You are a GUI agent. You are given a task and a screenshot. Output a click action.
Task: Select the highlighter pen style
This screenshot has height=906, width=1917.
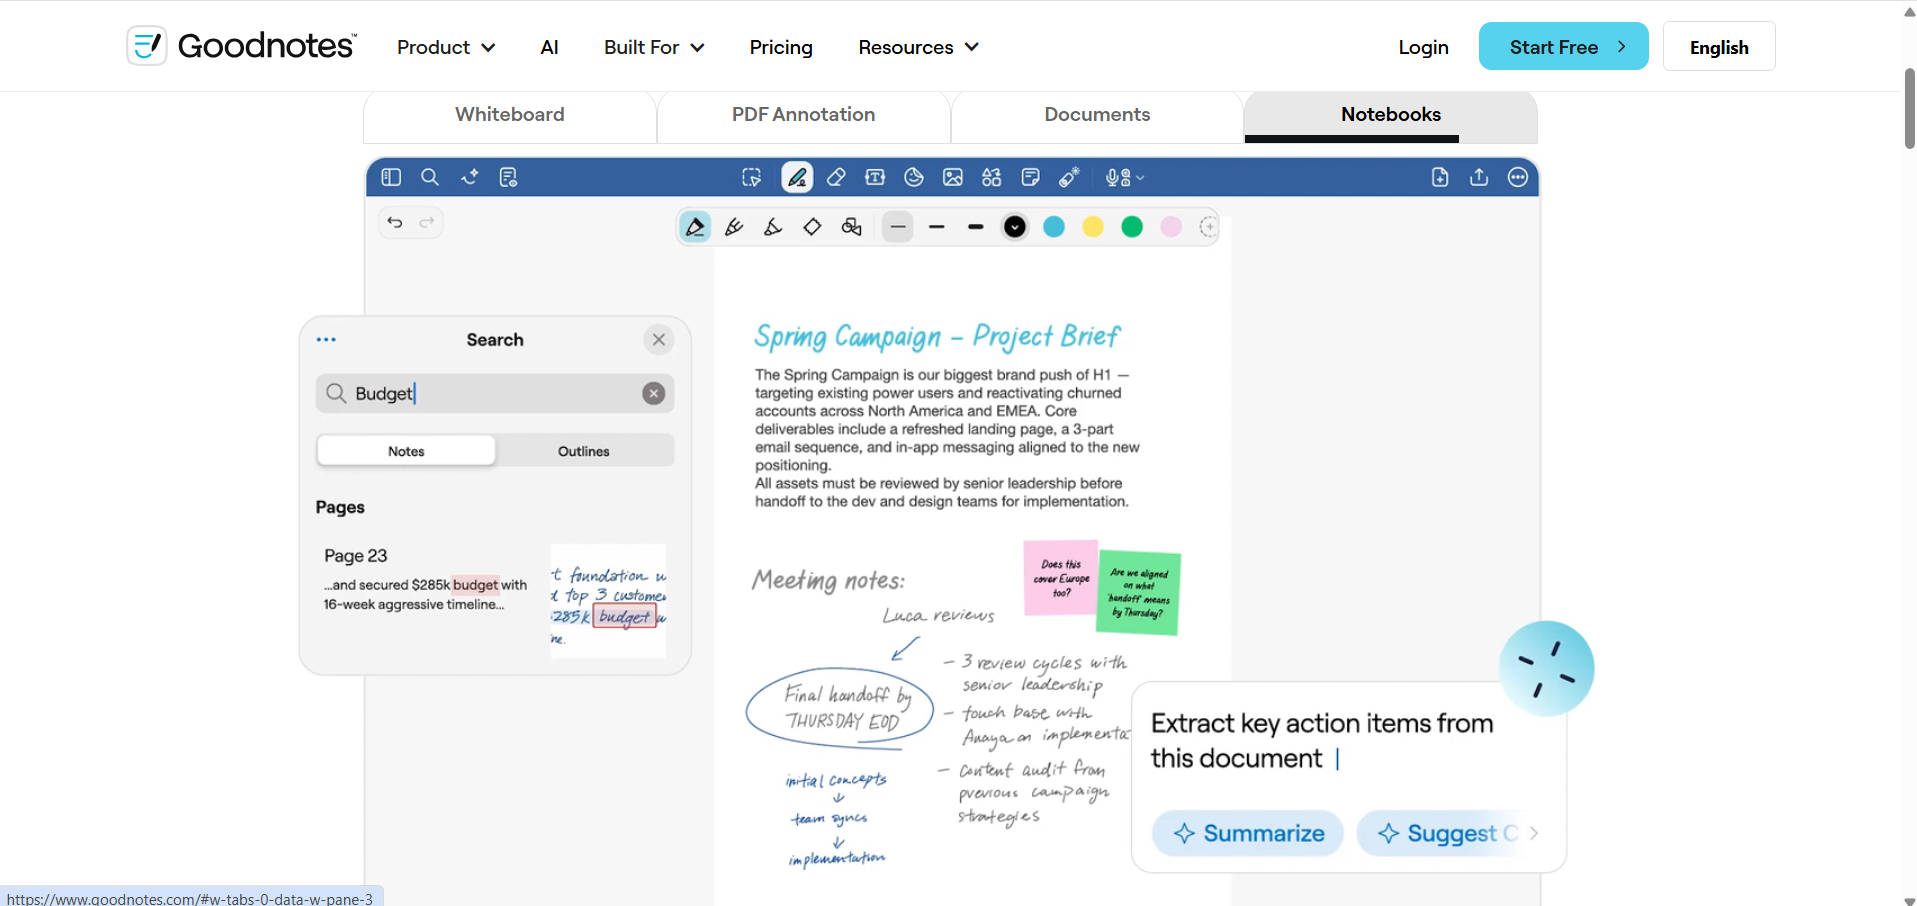[734, 227]
